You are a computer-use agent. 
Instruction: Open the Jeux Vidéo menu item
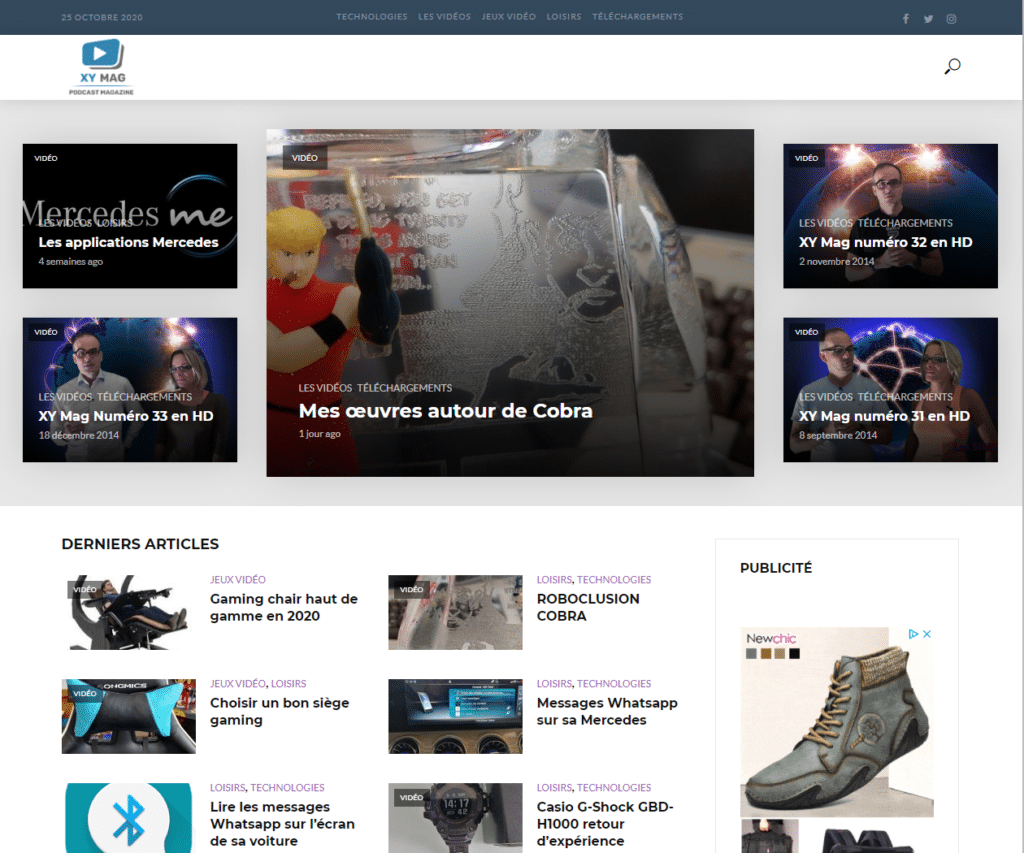coord(508,17)
